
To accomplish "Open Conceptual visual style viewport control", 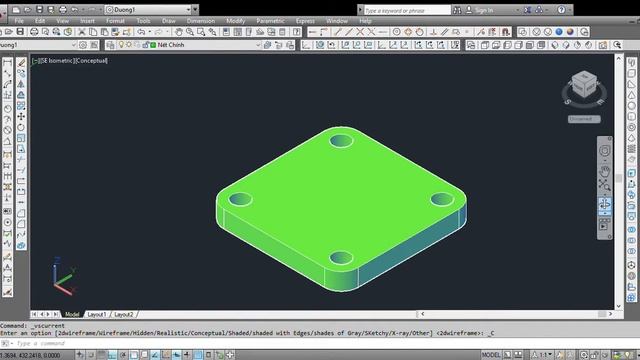I will pyautogui.click(x=93, y=61).
